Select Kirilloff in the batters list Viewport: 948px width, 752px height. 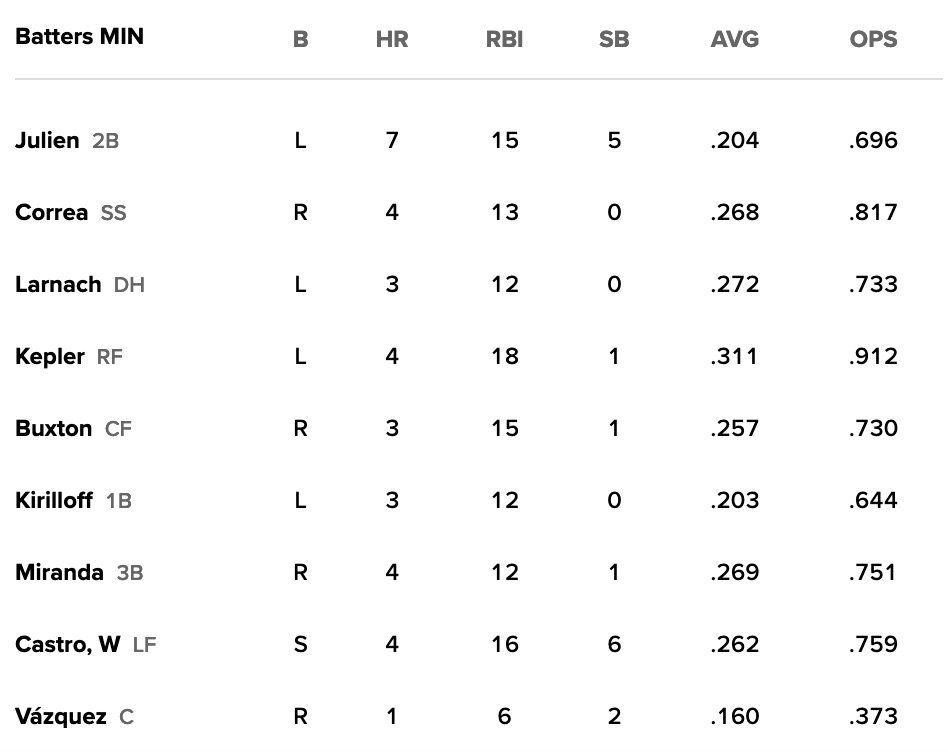(55, 500)
